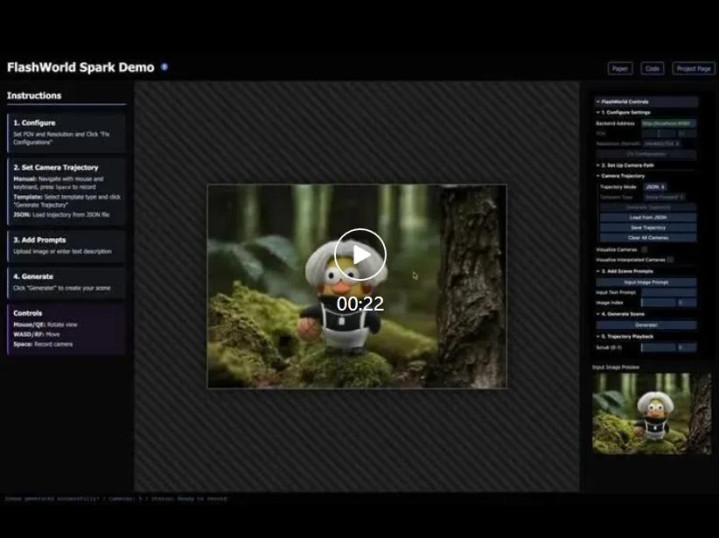719x538 pixels.
Task: Open the Code link
Action: pyautogui.click(x=652, y=69)
